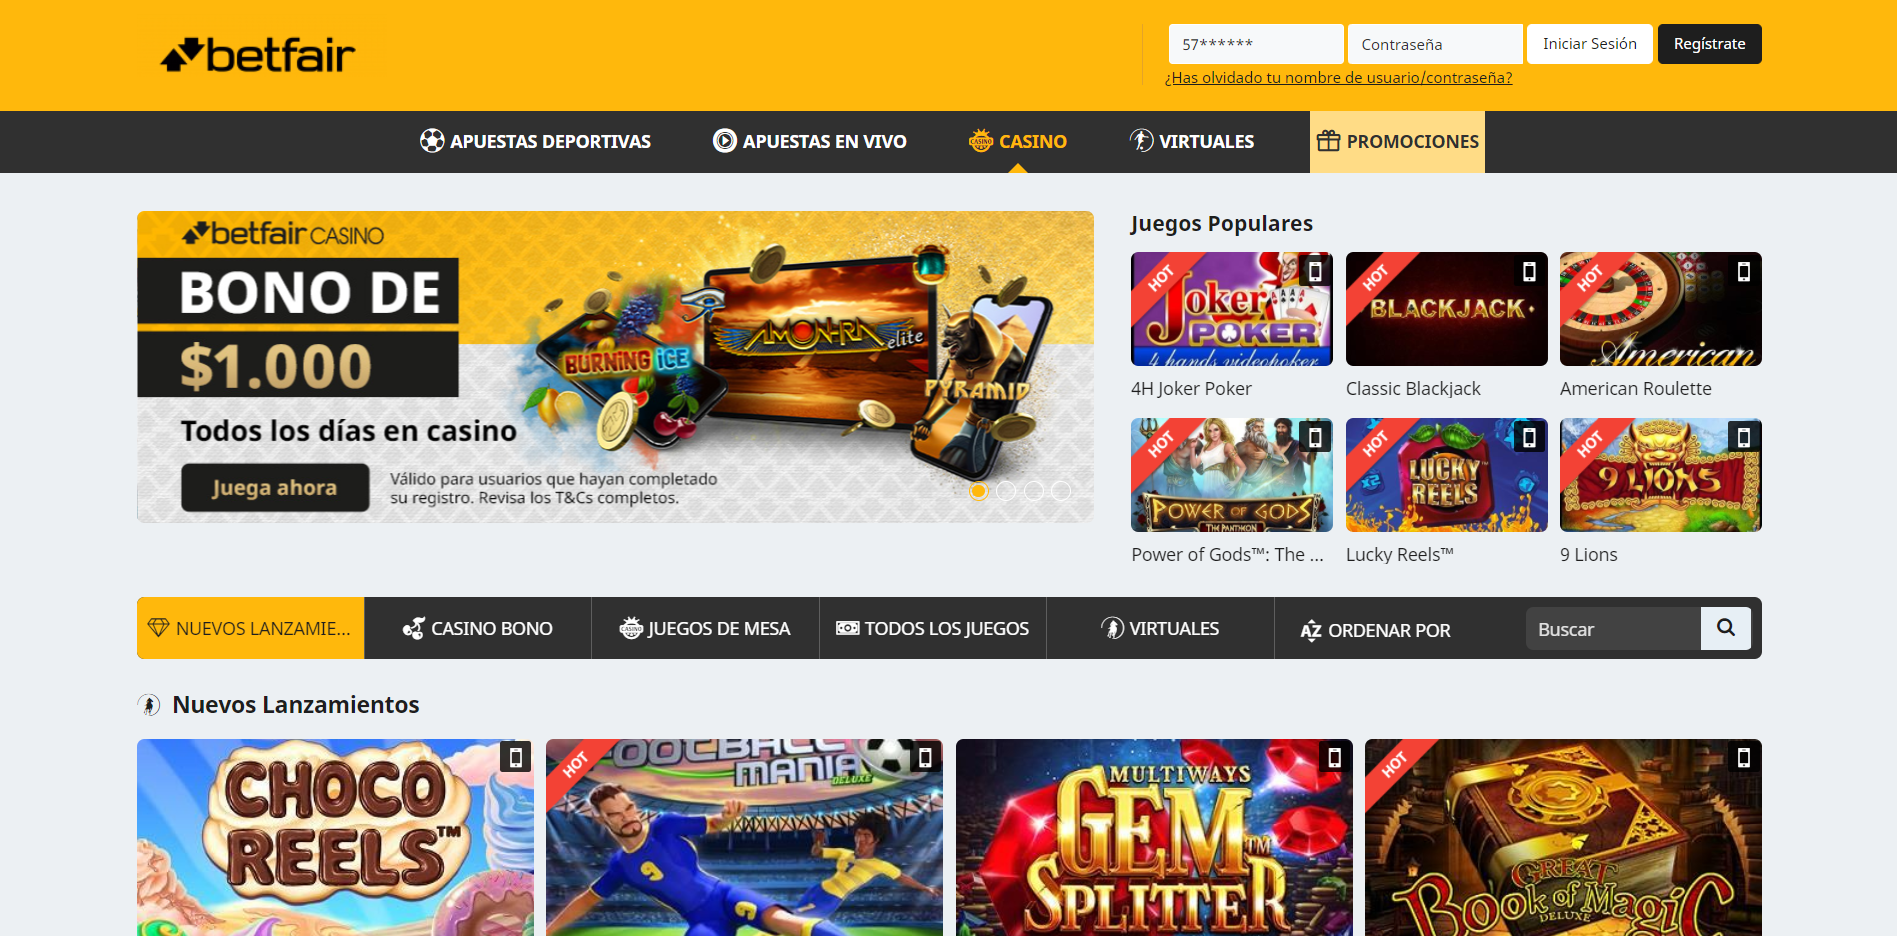Click the Casino Bono chips icon
The height and width of the screenshot is (936, 1897).
click(x=414, y=628)
